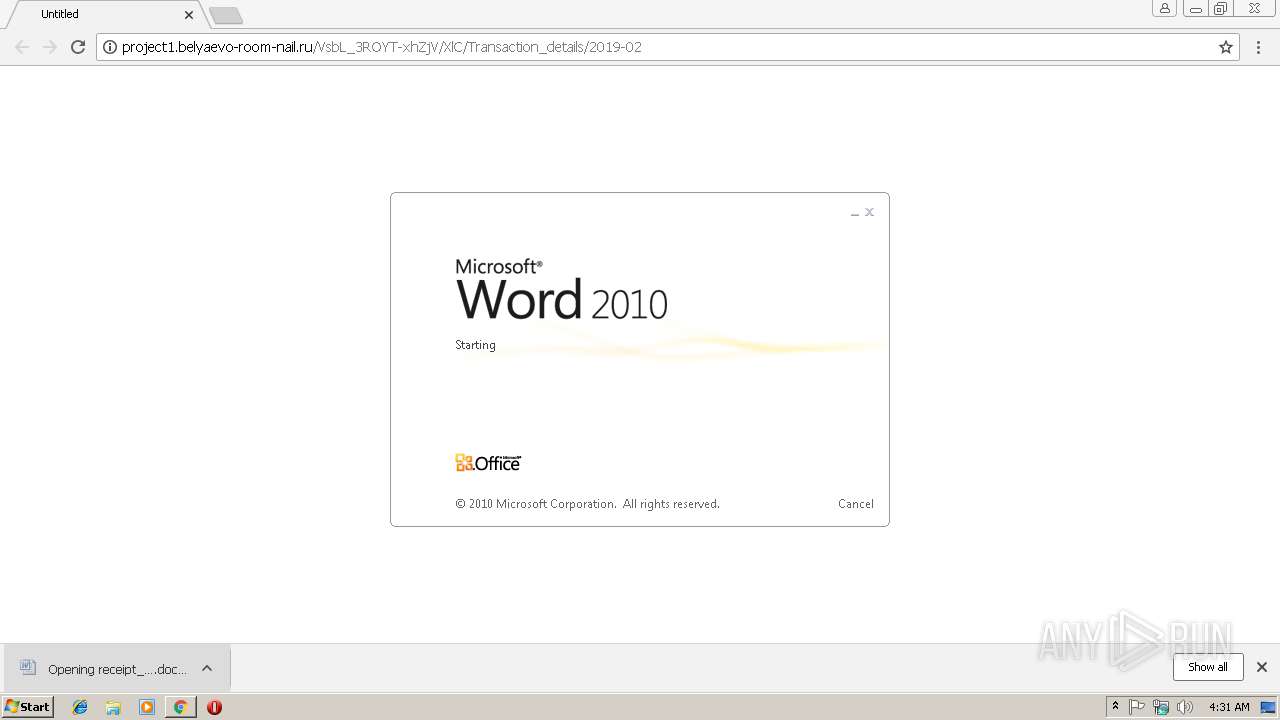Open Windows Media Player from taskbar

[147, 707]
